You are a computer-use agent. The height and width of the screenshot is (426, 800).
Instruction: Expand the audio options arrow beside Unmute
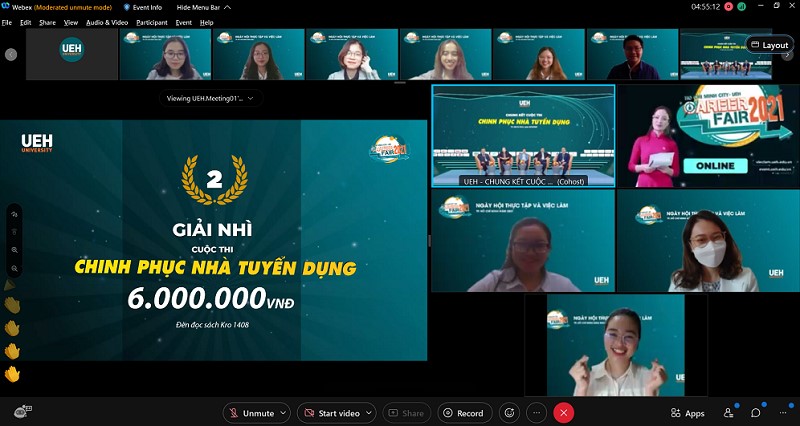pyautogui.click(x=284, y=413)
